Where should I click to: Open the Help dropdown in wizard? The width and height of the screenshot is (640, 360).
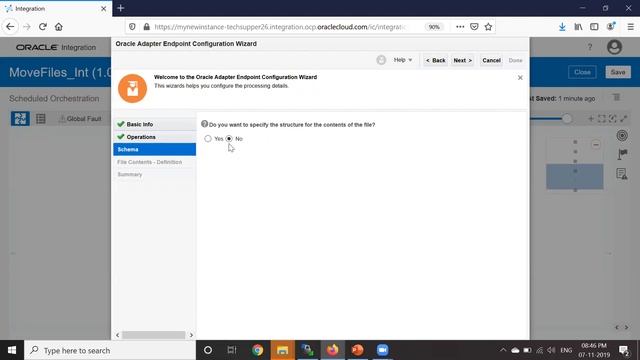pos(402,60)
